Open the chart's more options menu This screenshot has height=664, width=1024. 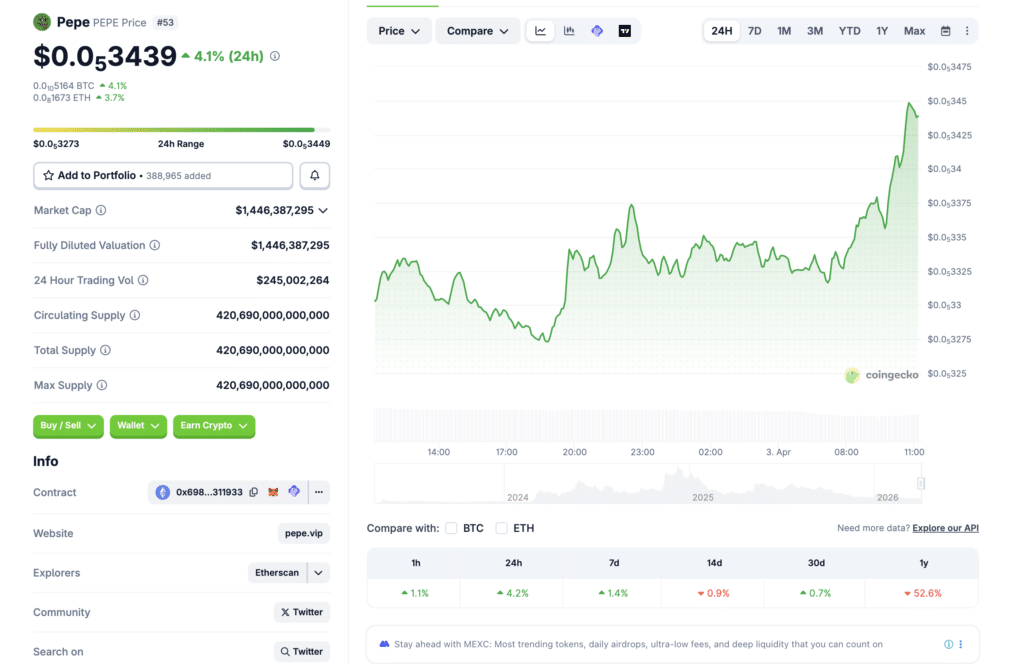click(967, 31)
